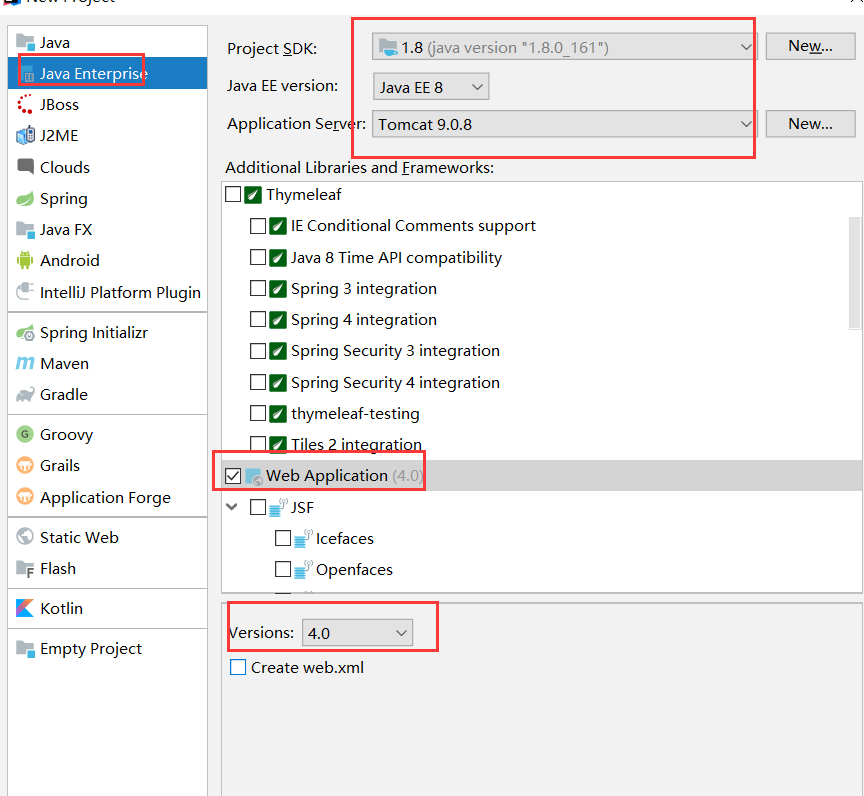Collapse the JSF tree node

[232, 507]
